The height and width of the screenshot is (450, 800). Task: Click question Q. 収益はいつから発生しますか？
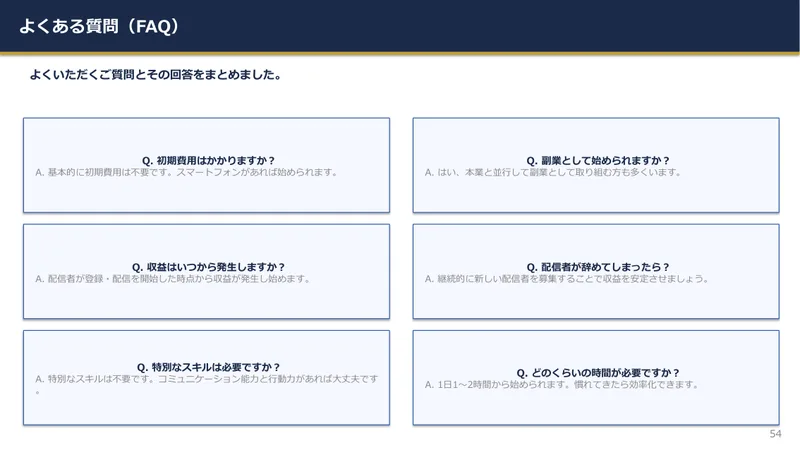click(208, 267)
